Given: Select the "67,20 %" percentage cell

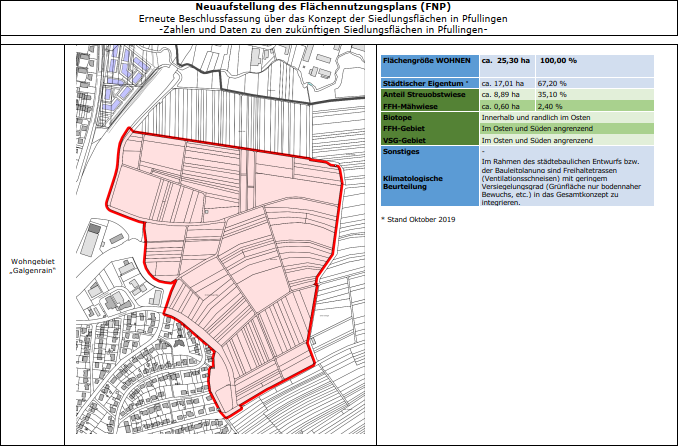Looking at the screenshot, I should coord(553,83).
